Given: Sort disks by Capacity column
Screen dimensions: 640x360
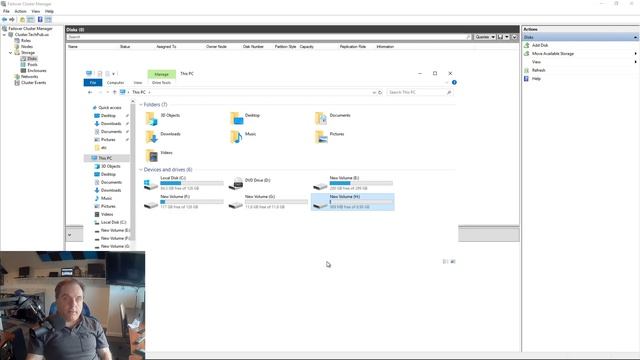Looking at the screenshot, I should coord(307,47).
